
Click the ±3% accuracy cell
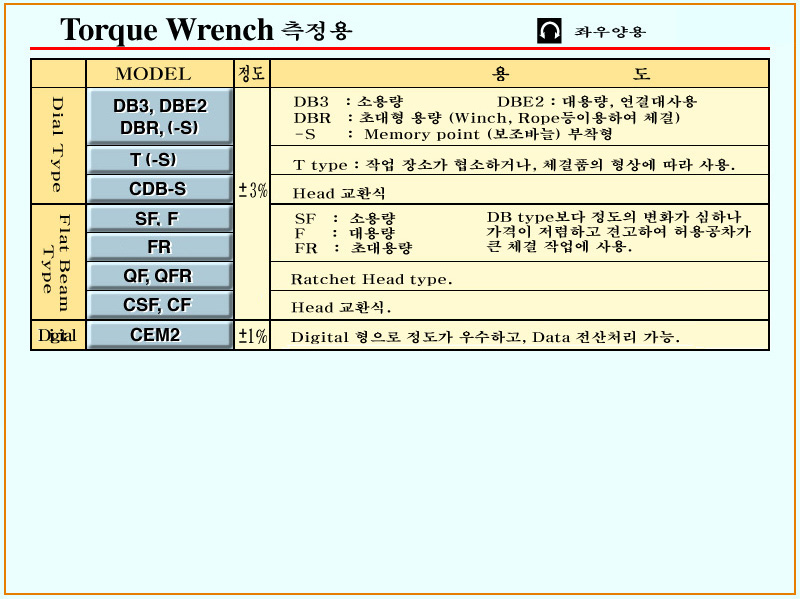tap(252, 190)
